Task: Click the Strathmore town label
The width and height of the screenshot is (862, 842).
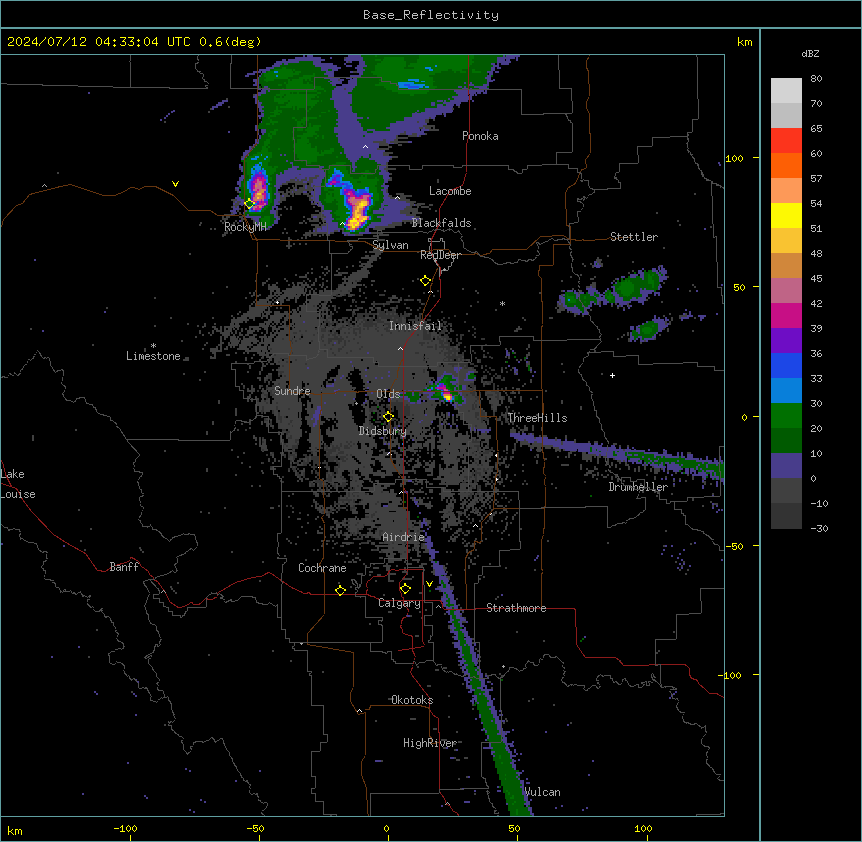Action: (x=516, y=608)
